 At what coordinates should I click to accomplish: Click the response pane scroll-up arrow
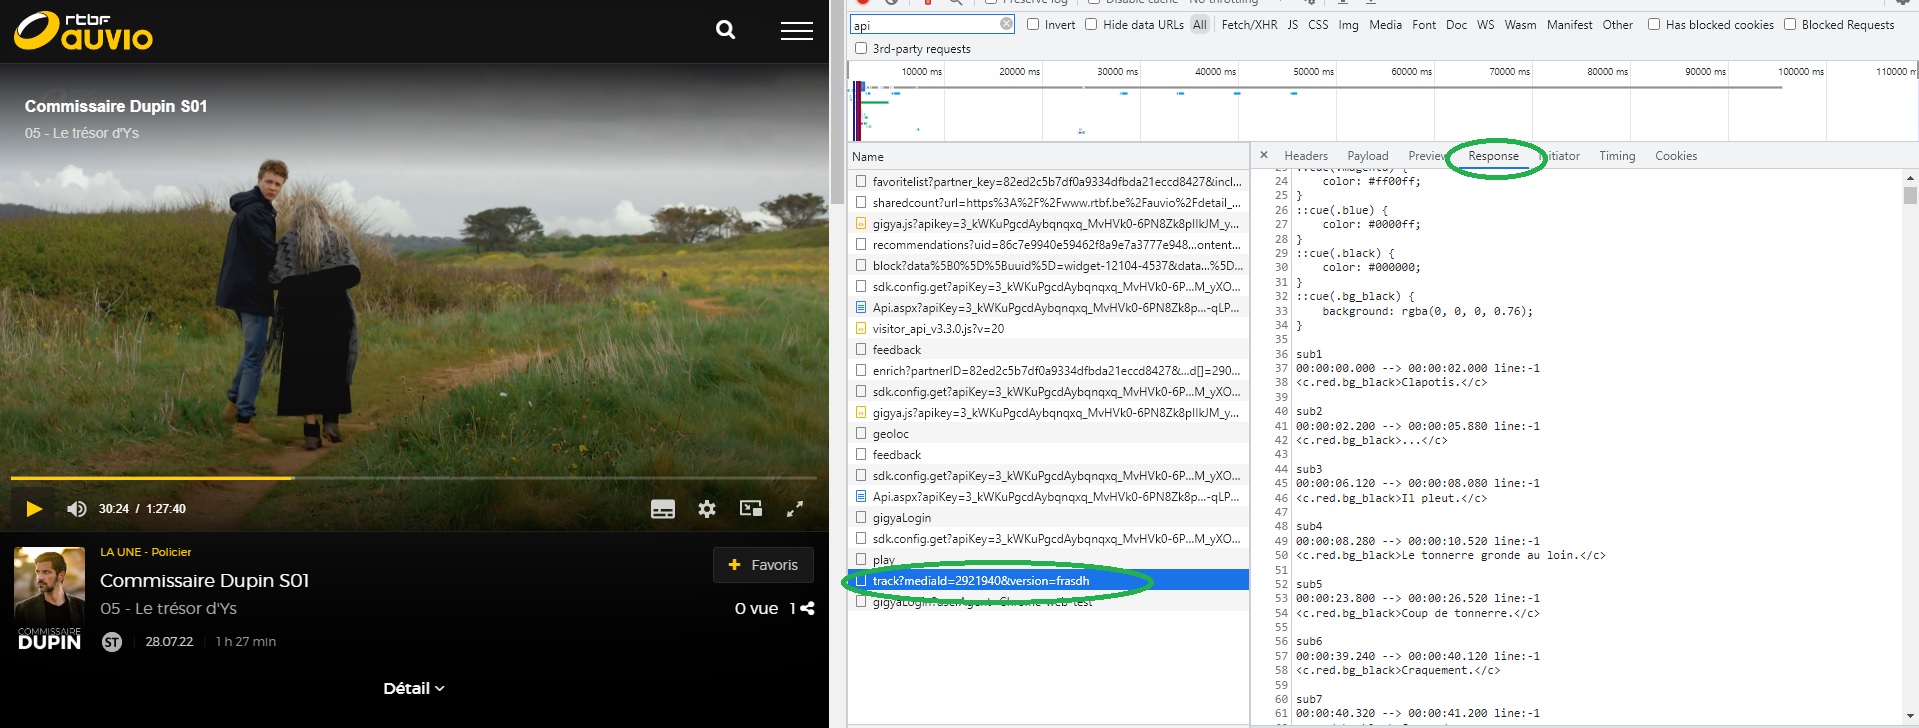coord(1910,177)
